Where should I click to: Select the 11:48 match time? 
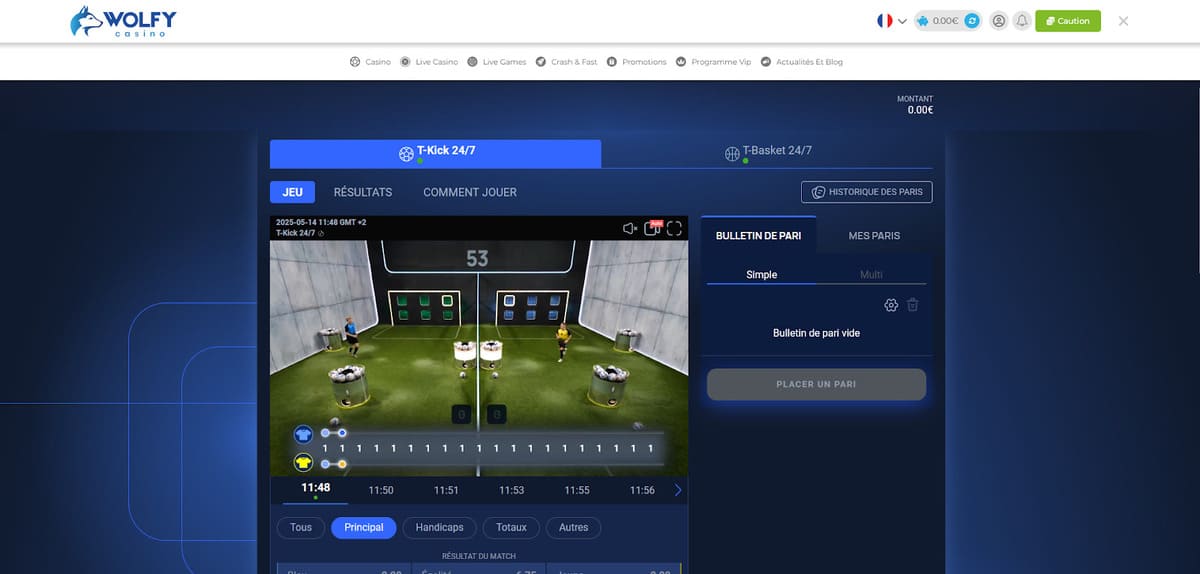click(315, 489)
